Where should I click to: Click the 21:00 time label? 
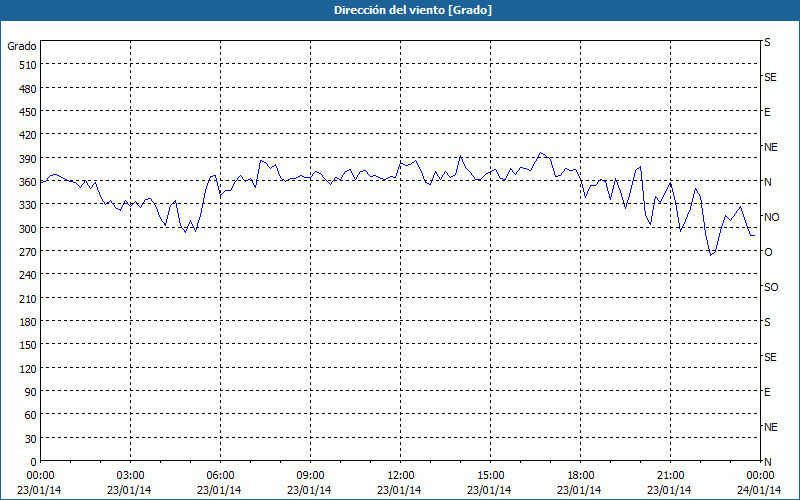click(670, 476)
